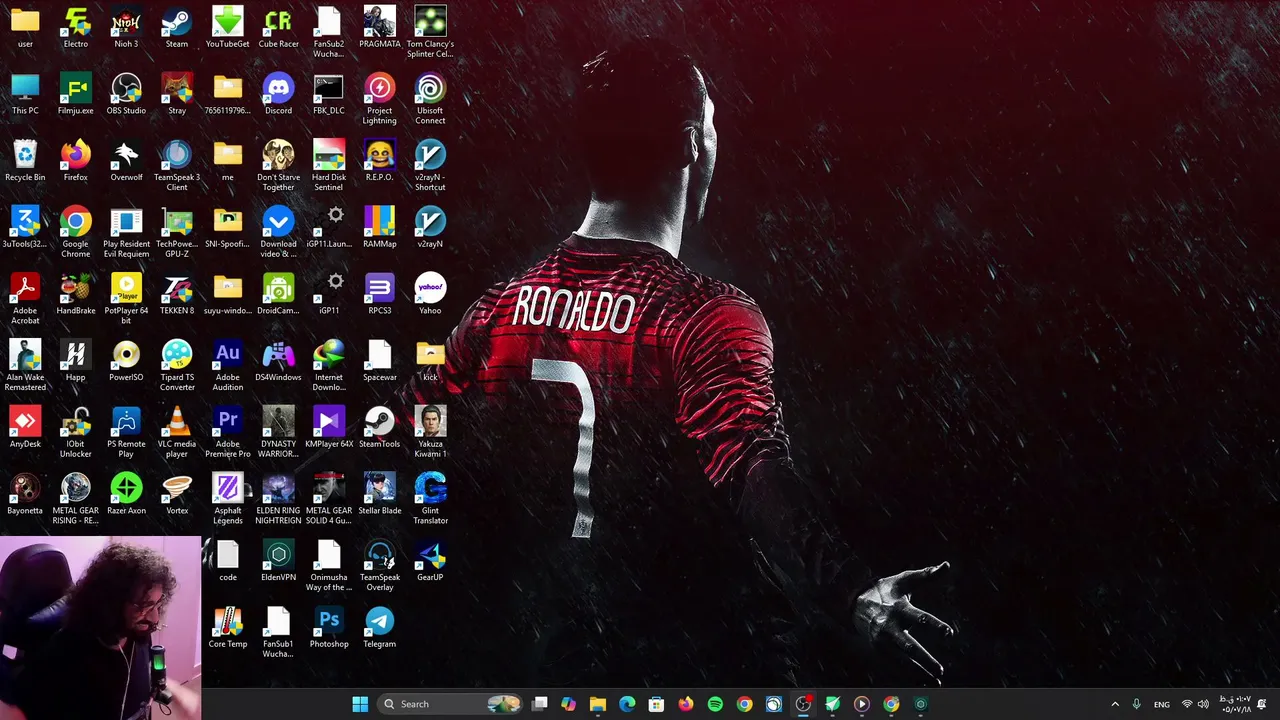The width and height of the screenshot is (1280, 720).
Task: Select the HandBrake desktop icon
Action: (75, 294)
